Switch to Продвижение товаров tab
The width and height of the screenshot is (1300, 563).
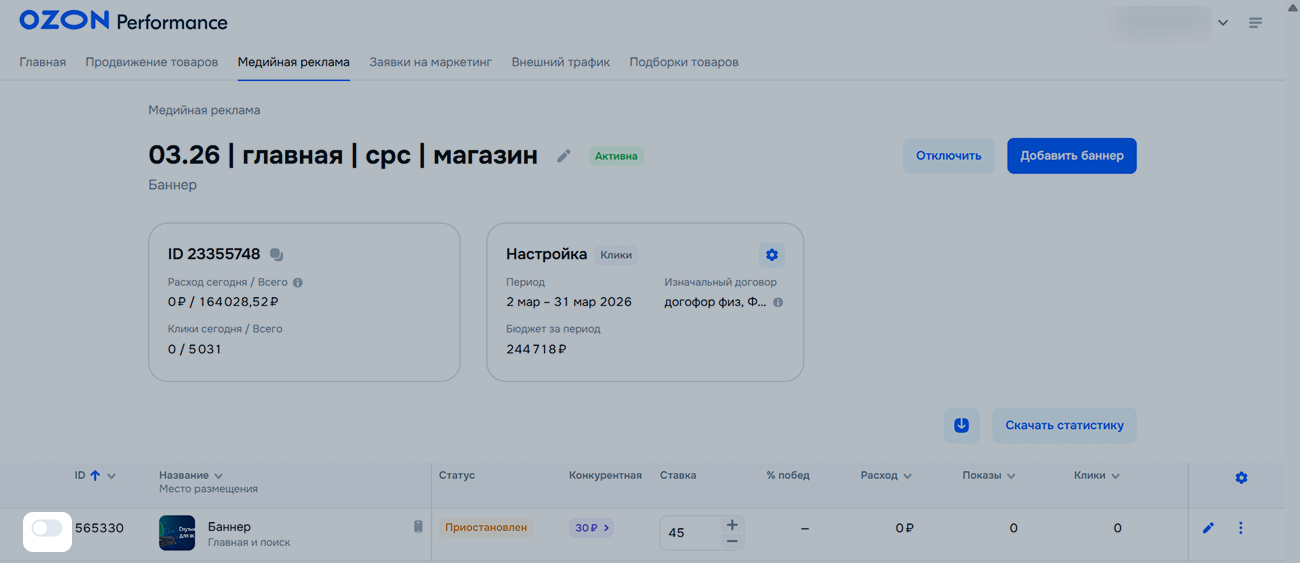tap(151, 62)
